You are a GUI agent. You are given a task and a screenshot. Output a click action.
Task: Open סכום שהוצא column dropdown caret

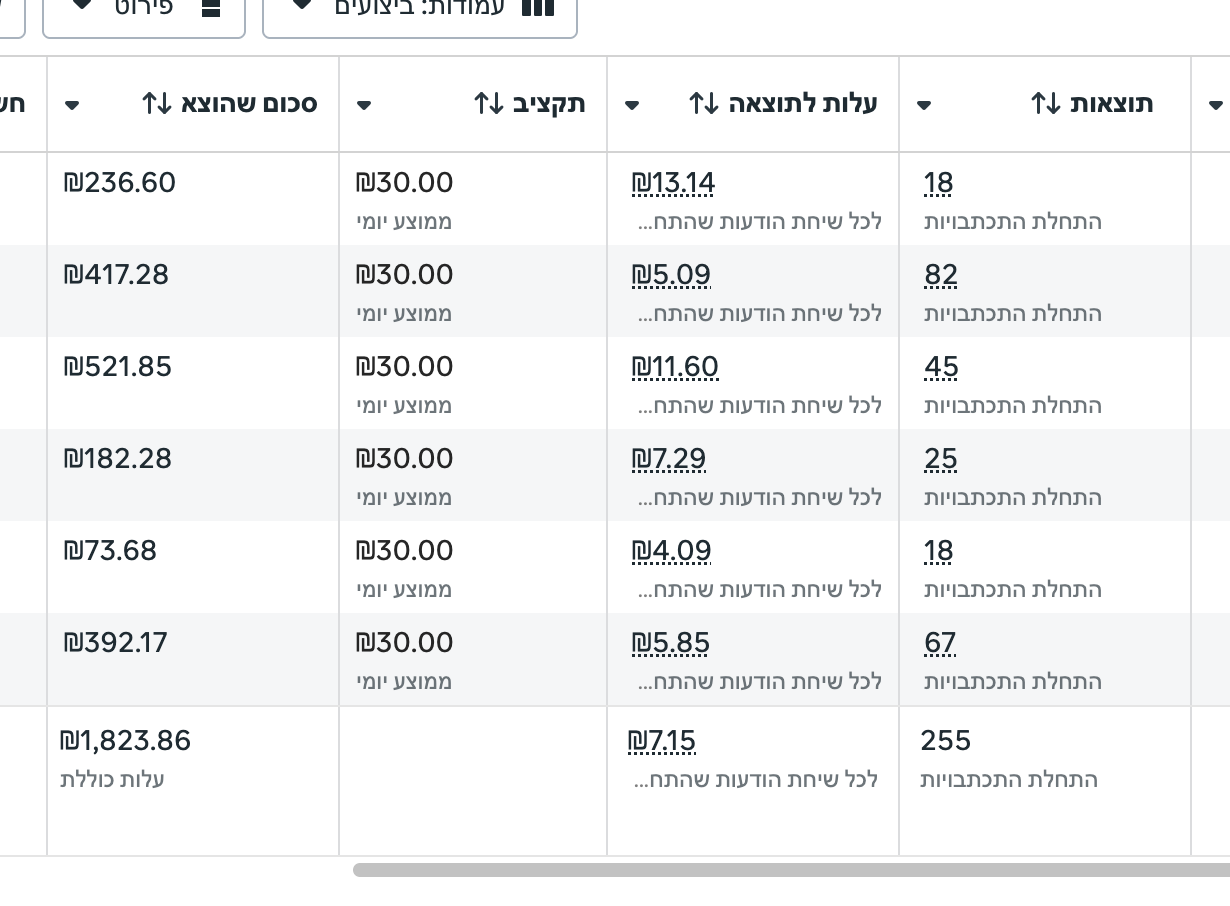[x=72, y=105]
